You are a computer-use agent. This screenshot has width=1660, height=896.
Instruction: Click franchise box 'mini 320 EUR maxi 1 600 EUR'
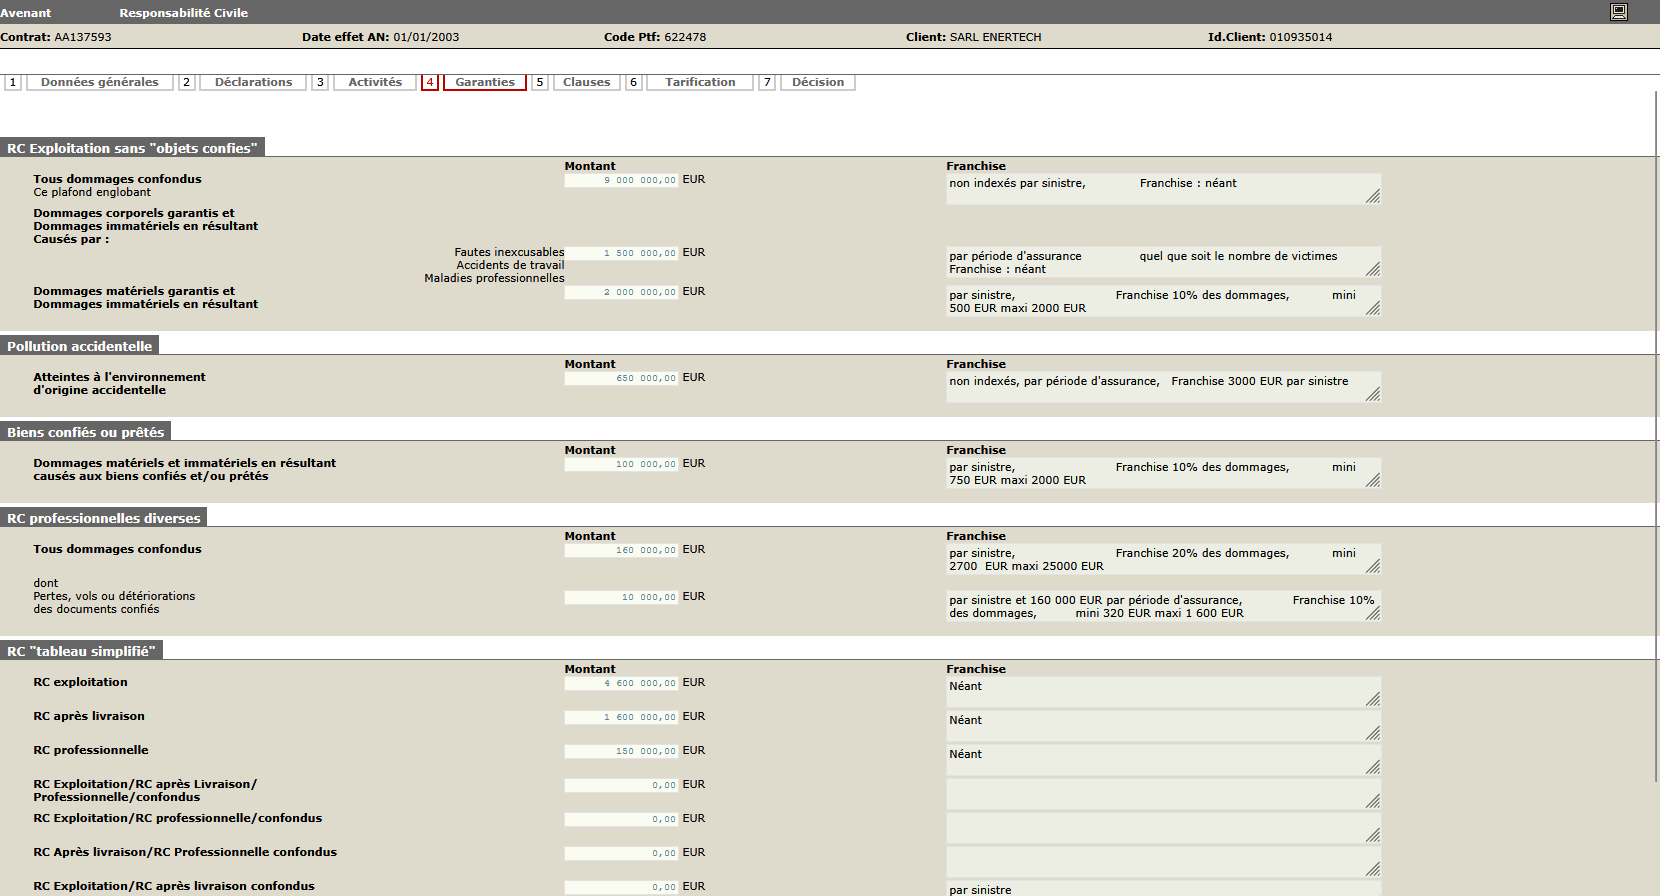pyautogui.click(x=1163, y=606)
